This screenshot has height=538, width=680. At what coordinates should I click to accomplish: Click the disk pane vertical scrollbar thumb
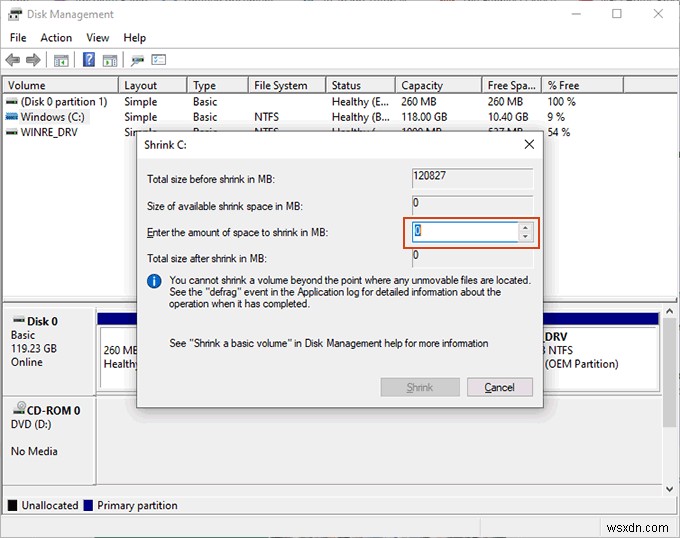point(669,373)
